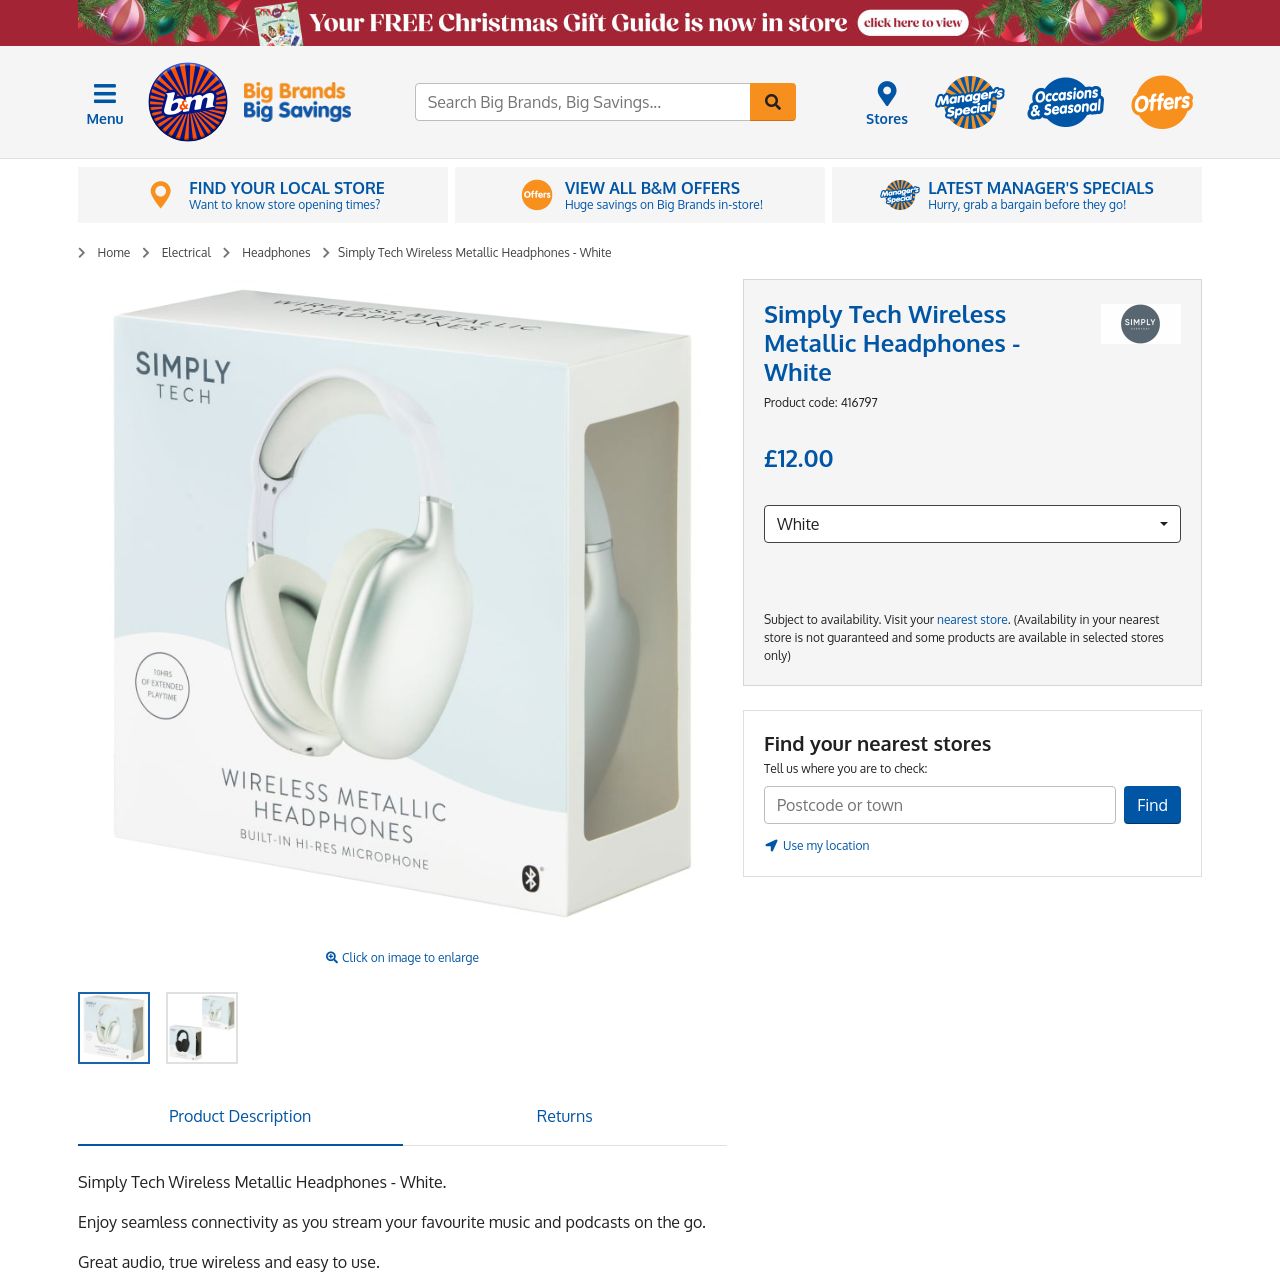1280x1280 pixels.
Task: Switch to the Returns tab
Action: (564, 1117)
